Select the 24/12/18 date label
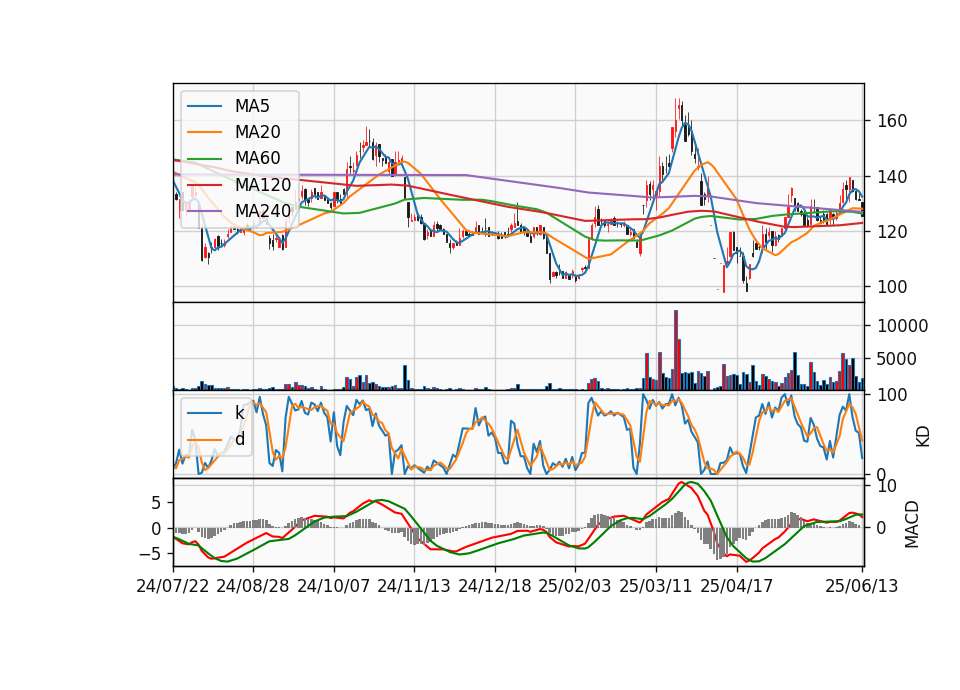 tap(495, 586)
